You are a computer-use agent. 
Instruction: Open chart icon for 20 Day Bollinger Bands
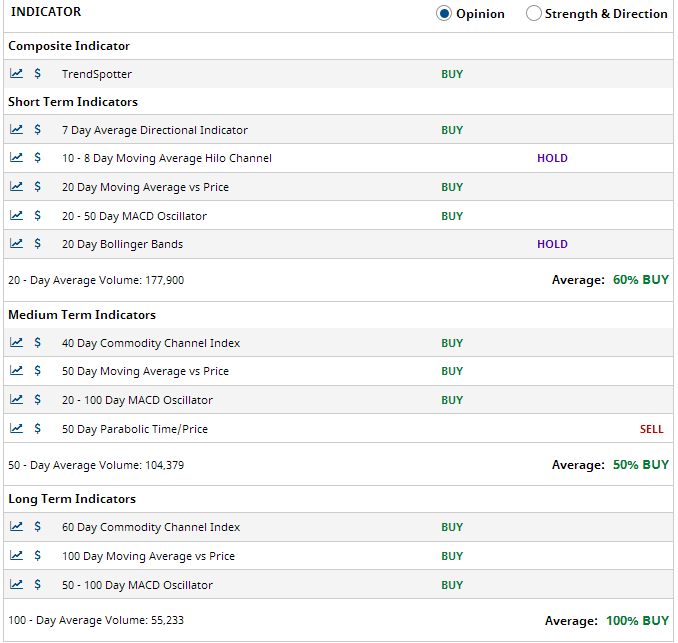(16, 244)
